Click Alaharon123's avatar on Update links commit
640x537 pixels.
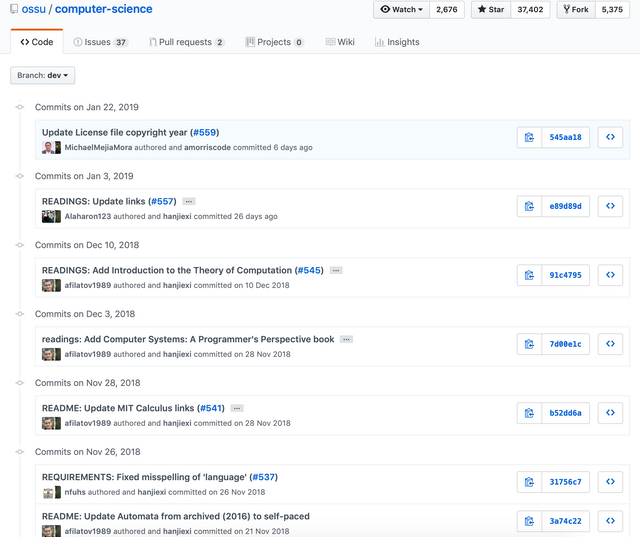48,216
